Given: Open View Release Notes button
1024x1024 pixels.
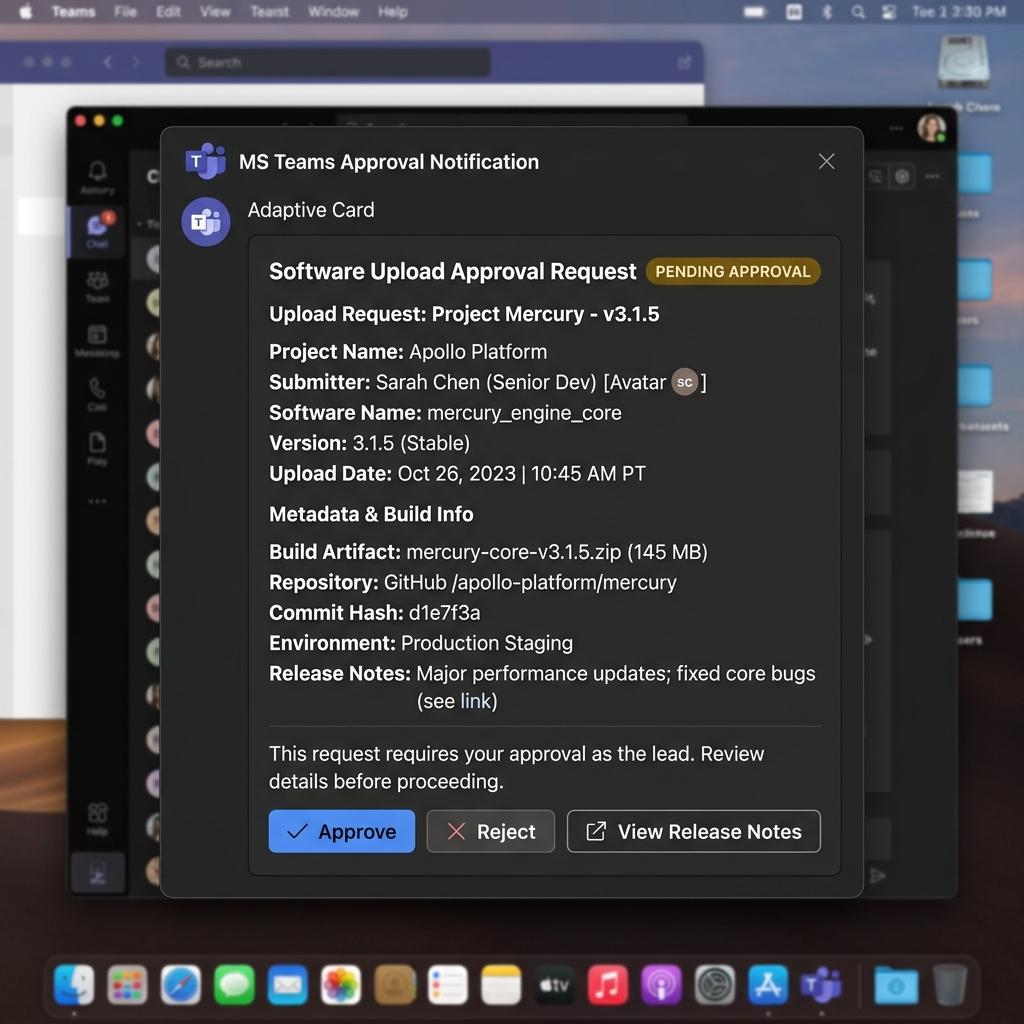Looking at the screenshot, I should [694, 831].
